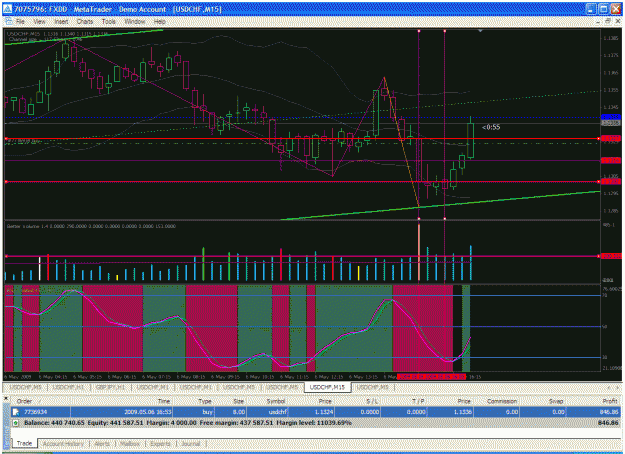Click the open price 1.1324 cell

coord(323,412)
